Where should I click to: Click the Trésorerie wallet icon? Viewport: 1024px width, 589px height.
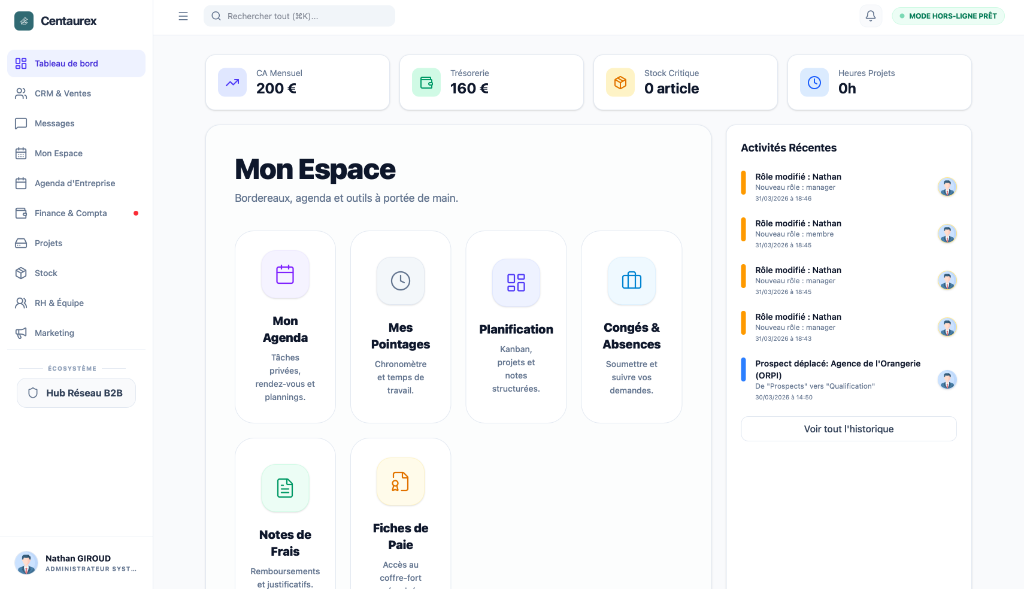(x=426, y=82)
